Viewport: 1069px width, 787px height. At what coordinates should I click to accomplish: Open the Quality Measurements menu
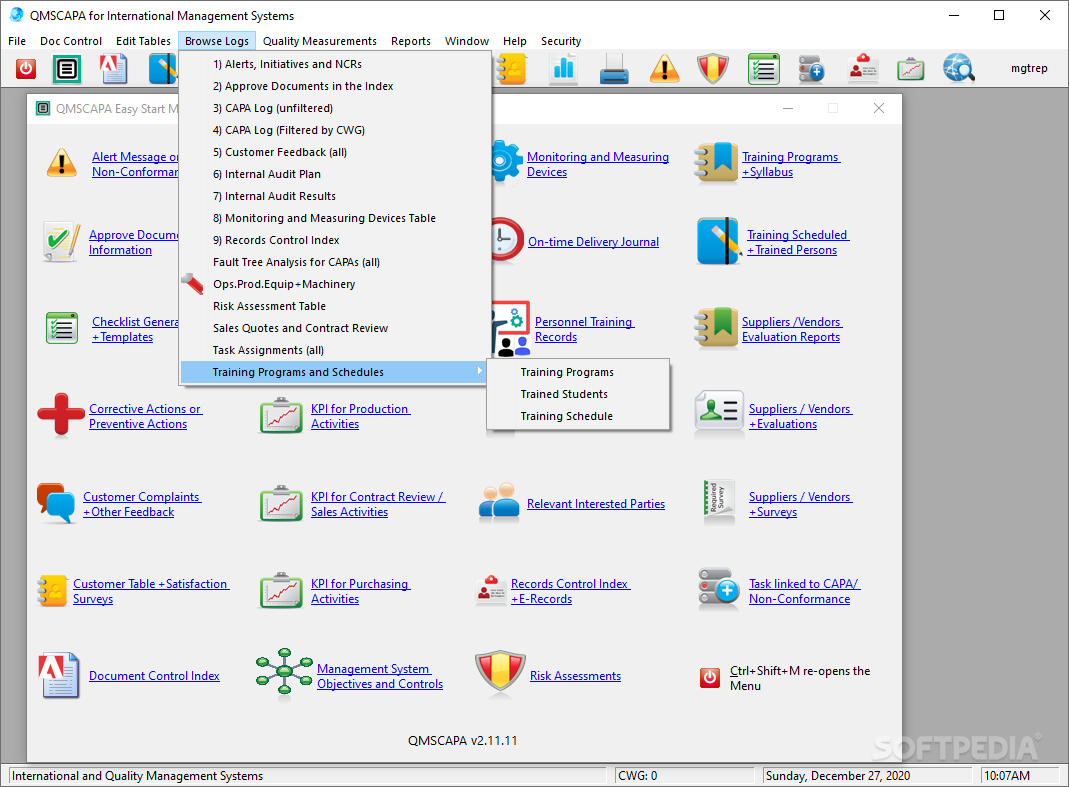pyautogui.click(x=320, y=41)
